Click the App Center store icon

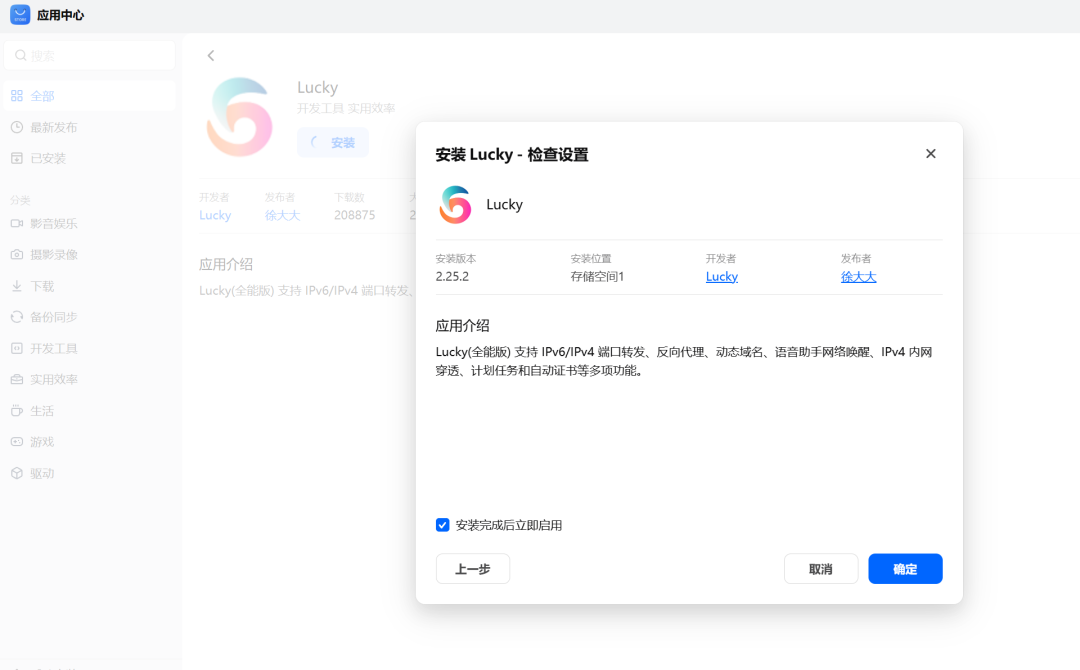click(x=20, y=14)
